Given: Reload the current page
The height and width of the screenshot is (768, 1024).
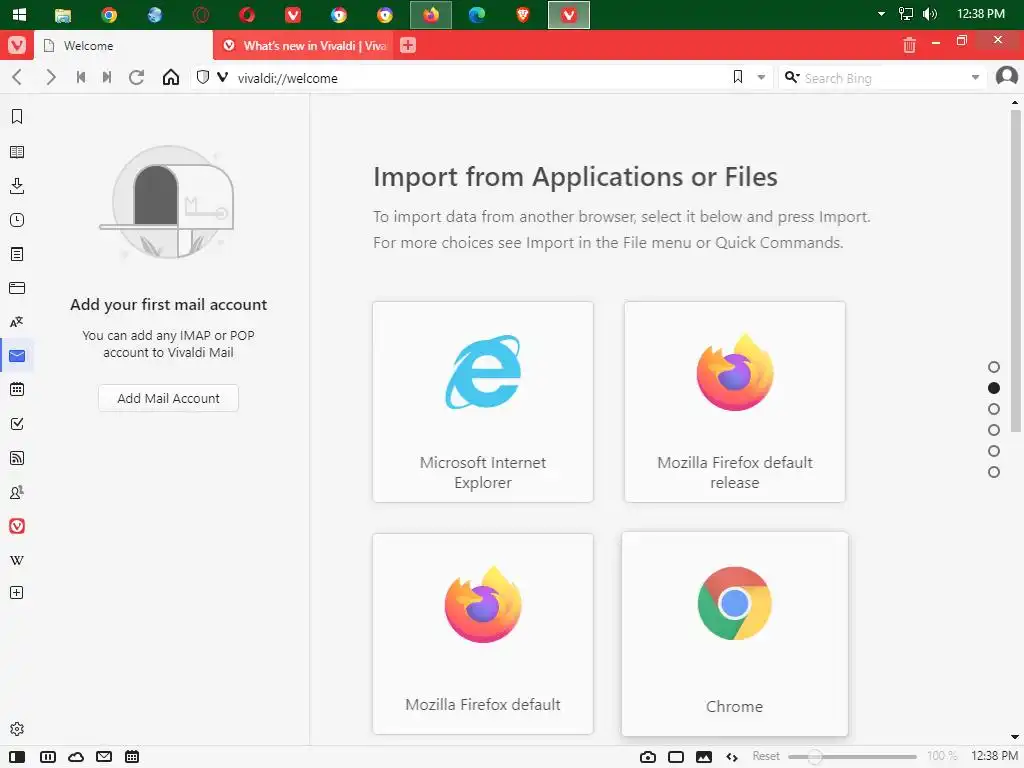Looking at the screenshot, I should [136, 77].
